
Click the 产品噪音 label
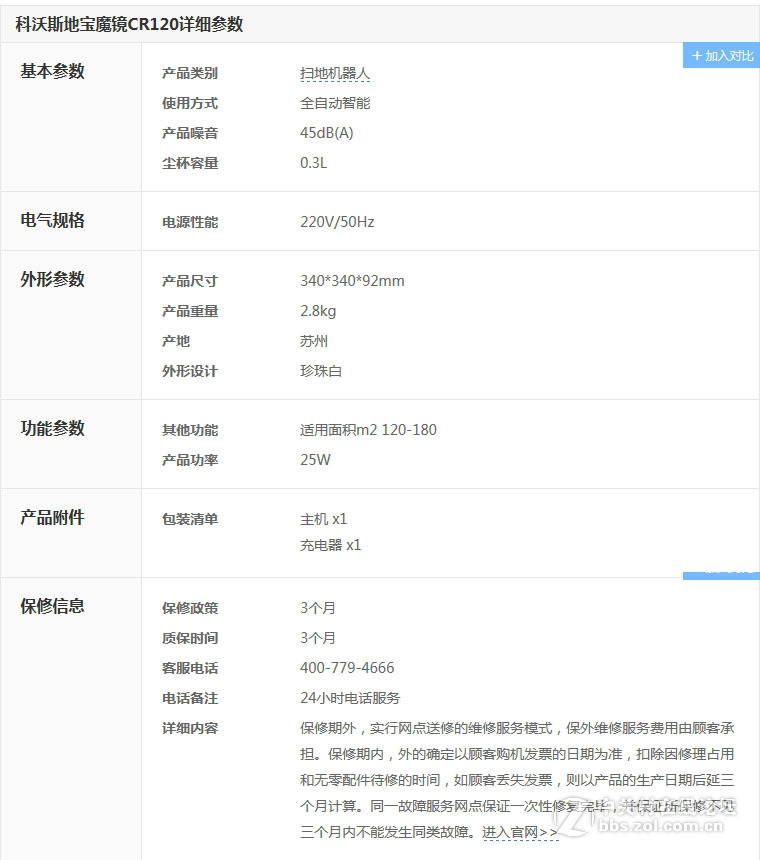click(x=190, y=133)
